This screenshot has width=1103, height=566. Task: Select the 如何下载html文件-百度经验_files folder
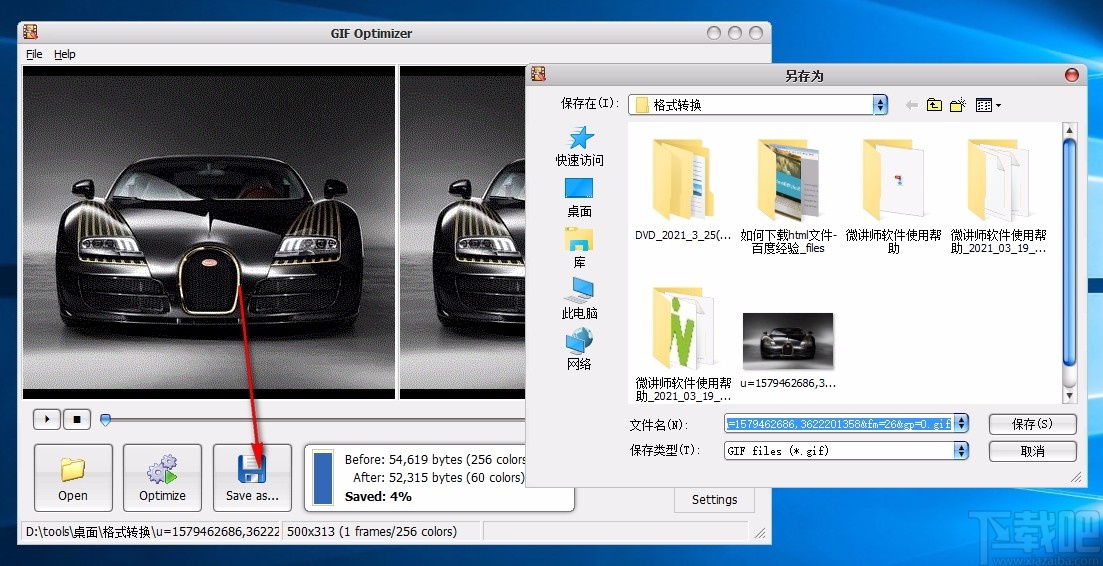pyautogui.click(x=788, y=195)
